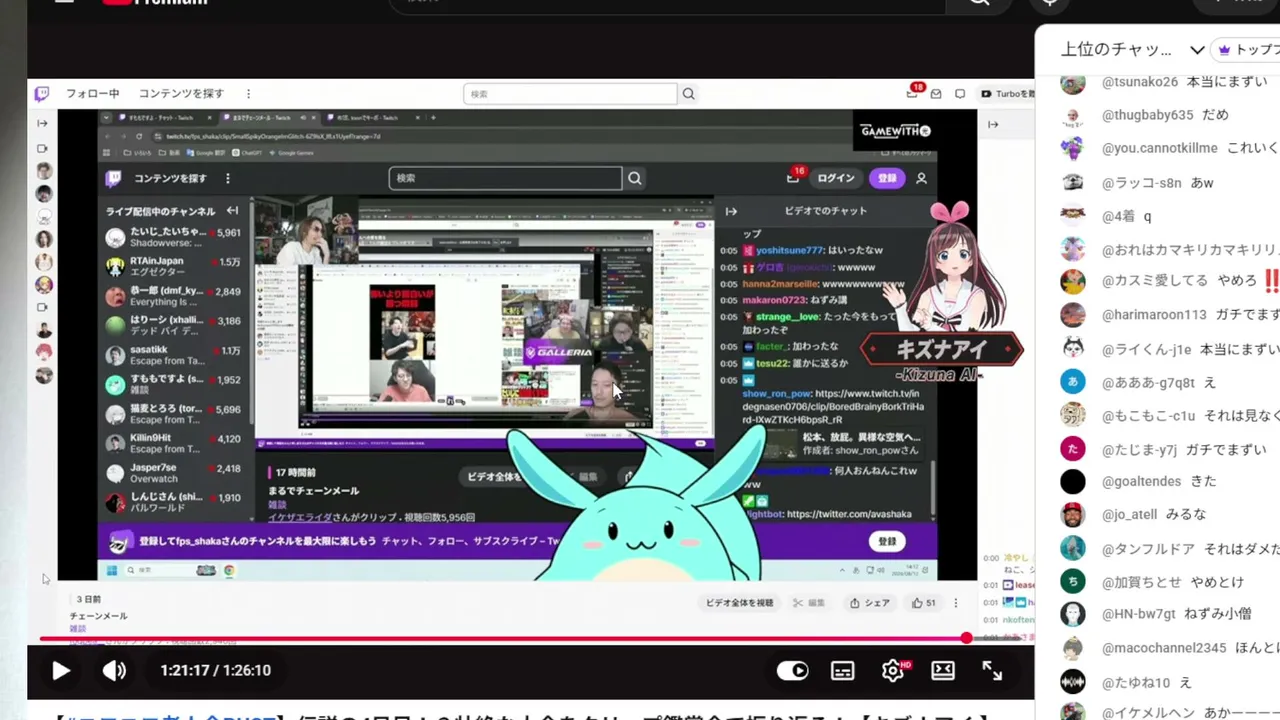
Task: Open YouTube player settings gear
Action: (x=893, y=671)
